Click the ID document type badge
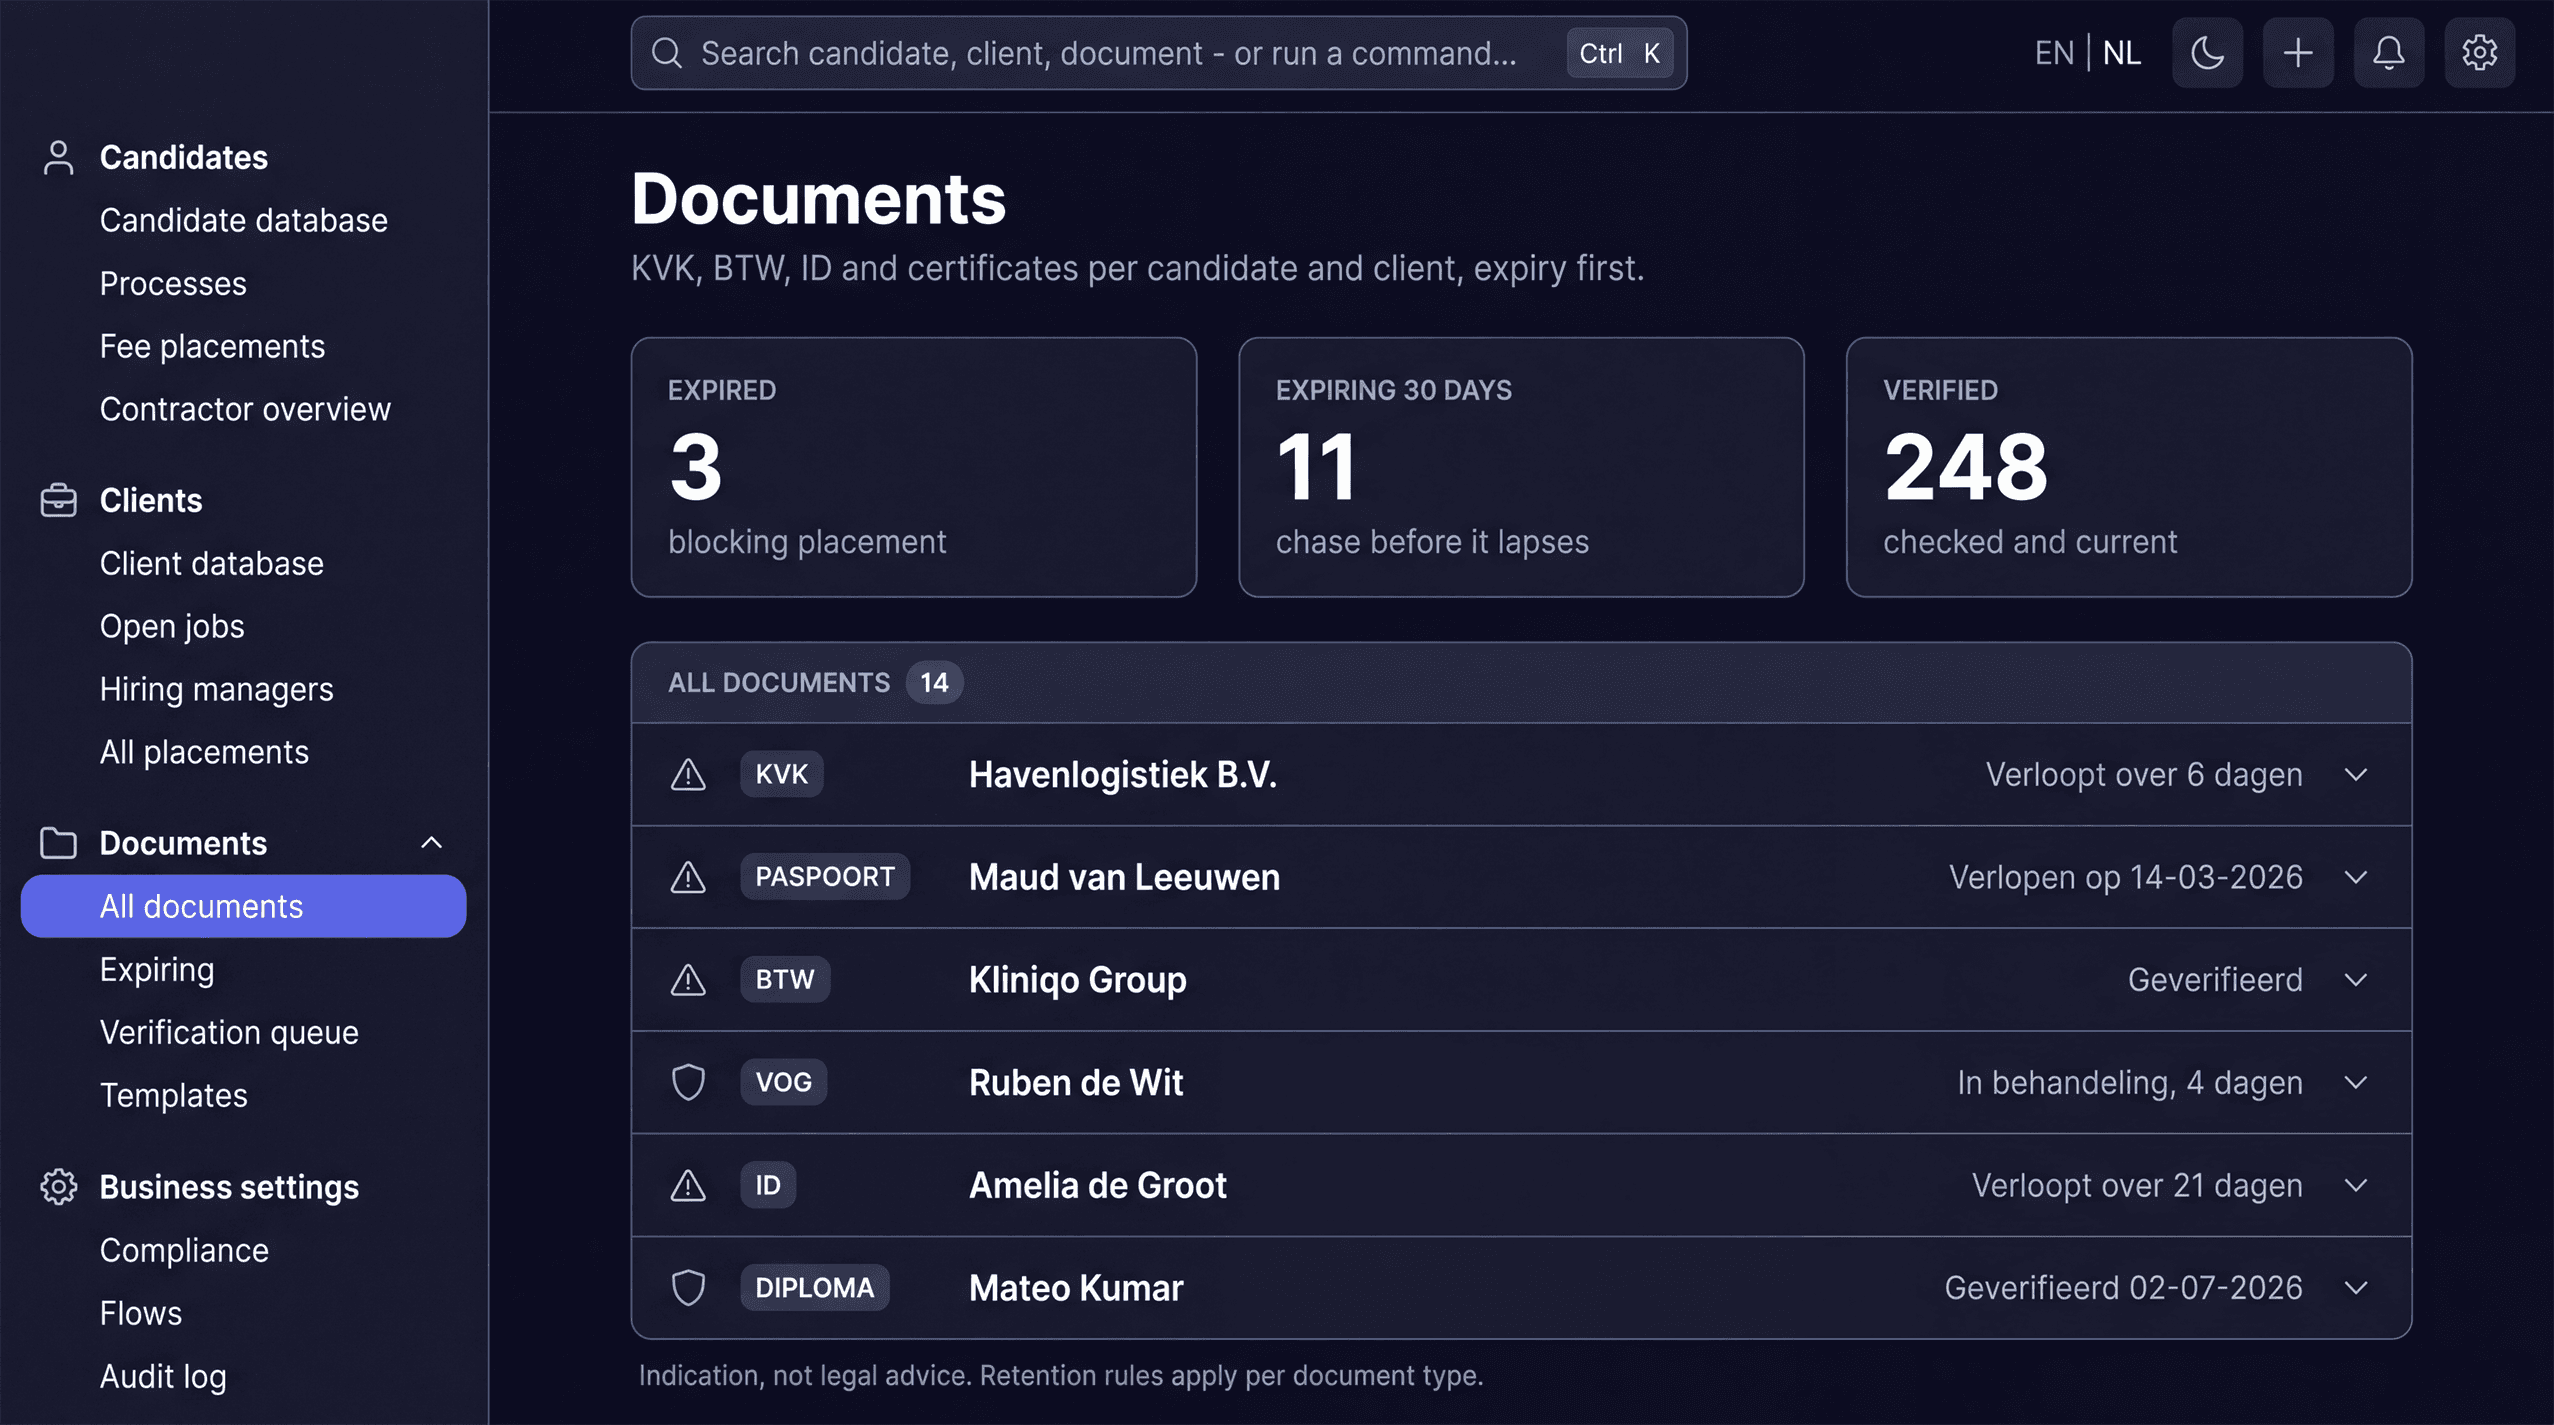The image size is (2554, 1425). (768, 1185)
